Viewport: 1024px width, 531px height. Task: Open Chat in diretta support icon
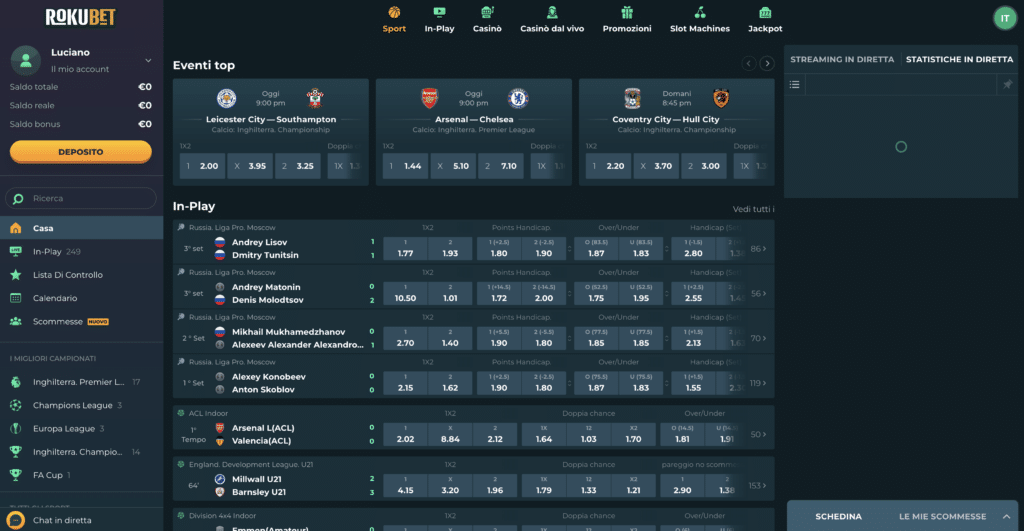pos(16,520)
